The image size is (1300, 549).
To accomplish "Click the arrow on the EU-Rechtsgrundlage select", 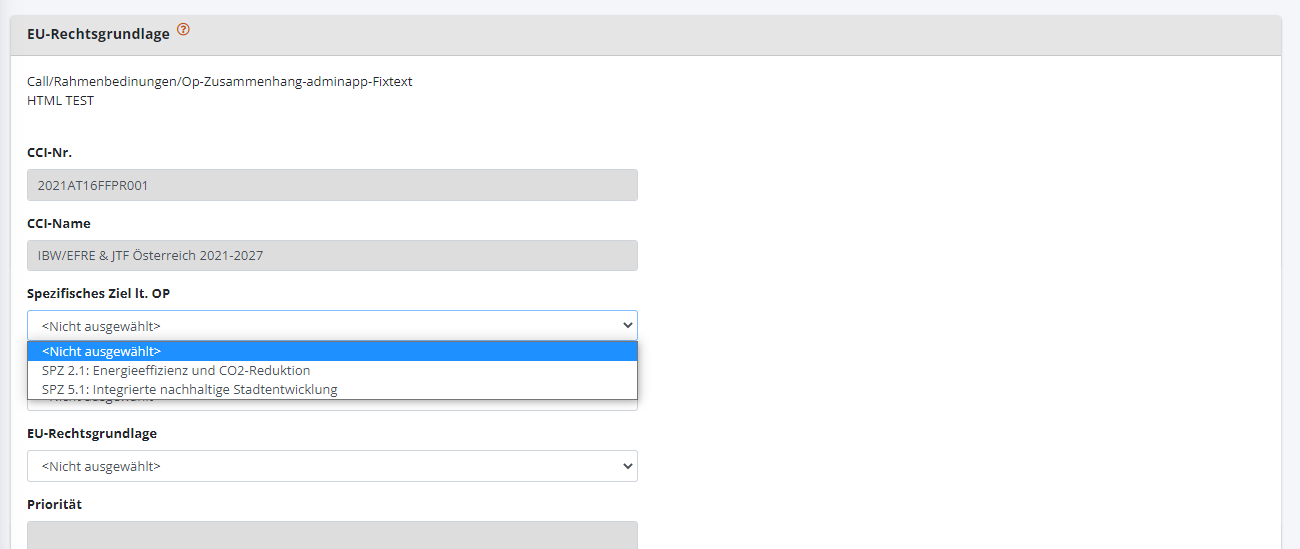I will [627, 466].
